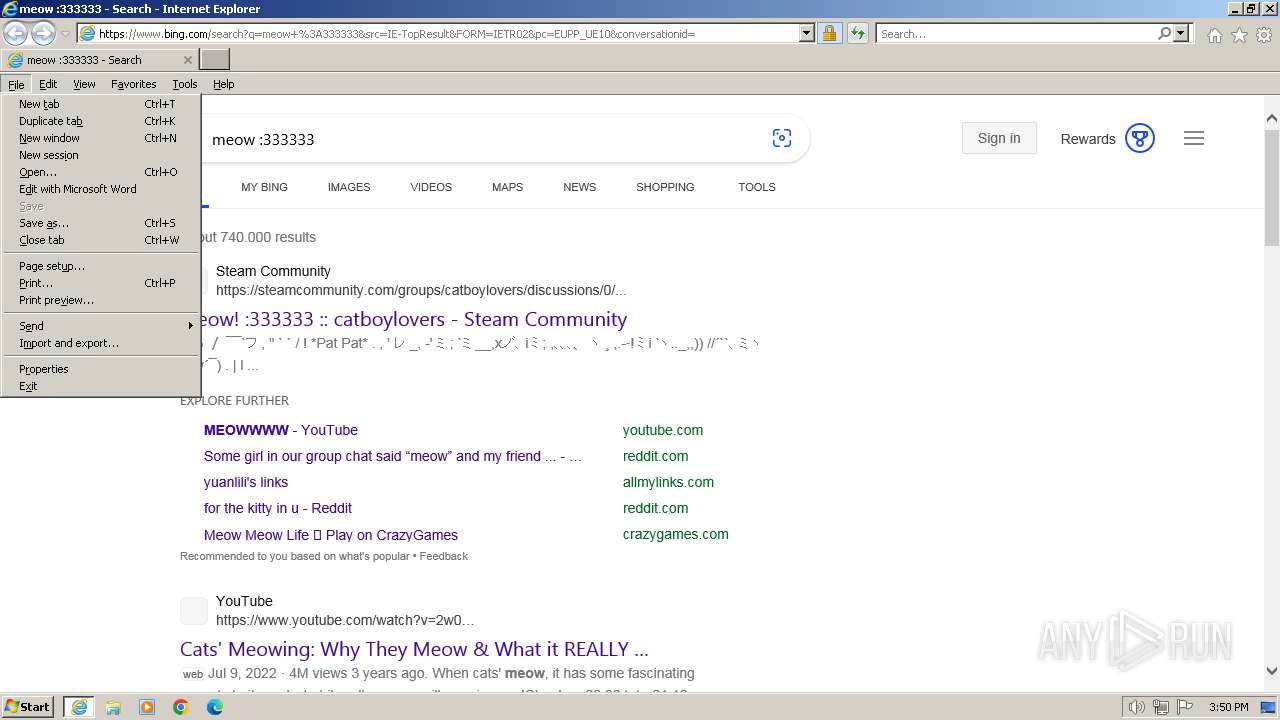This screenshot has height=720, width=1280.
Task: Choose New window menu entry
Action: pos(100,138)
